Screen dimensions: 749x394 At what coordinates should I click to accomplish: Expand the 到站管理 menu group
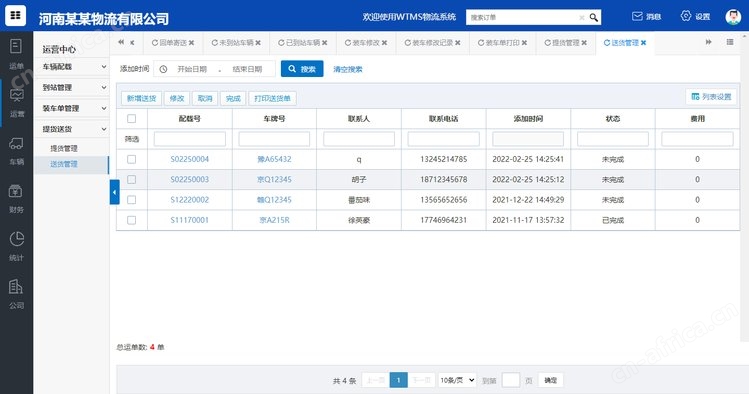72,87
